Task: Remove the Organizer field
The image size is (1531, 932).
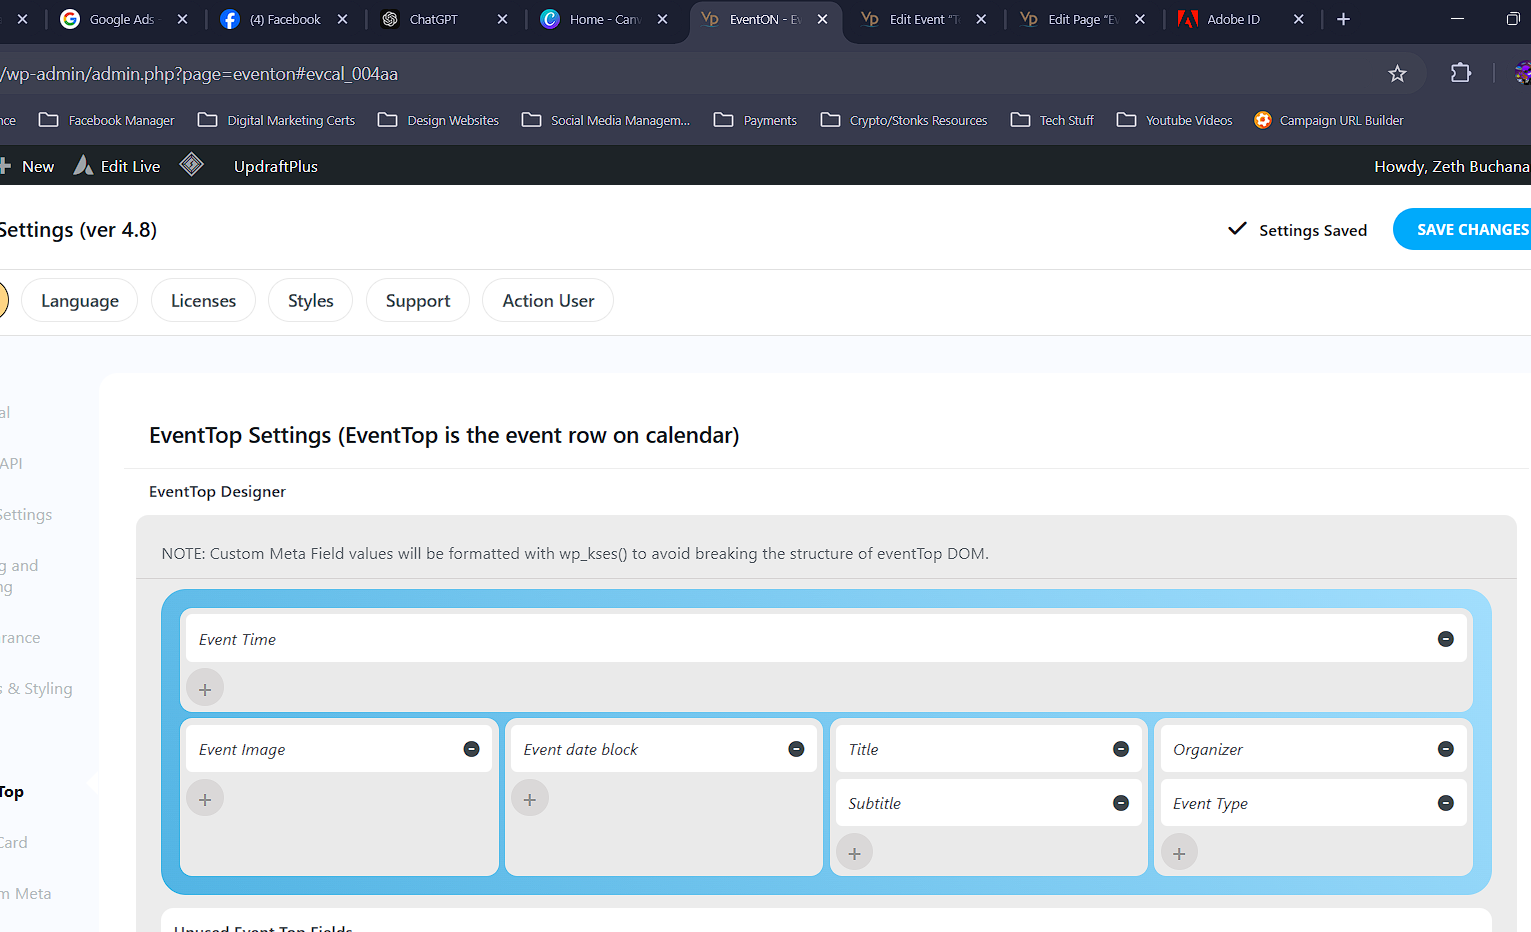Action: 1445,749
